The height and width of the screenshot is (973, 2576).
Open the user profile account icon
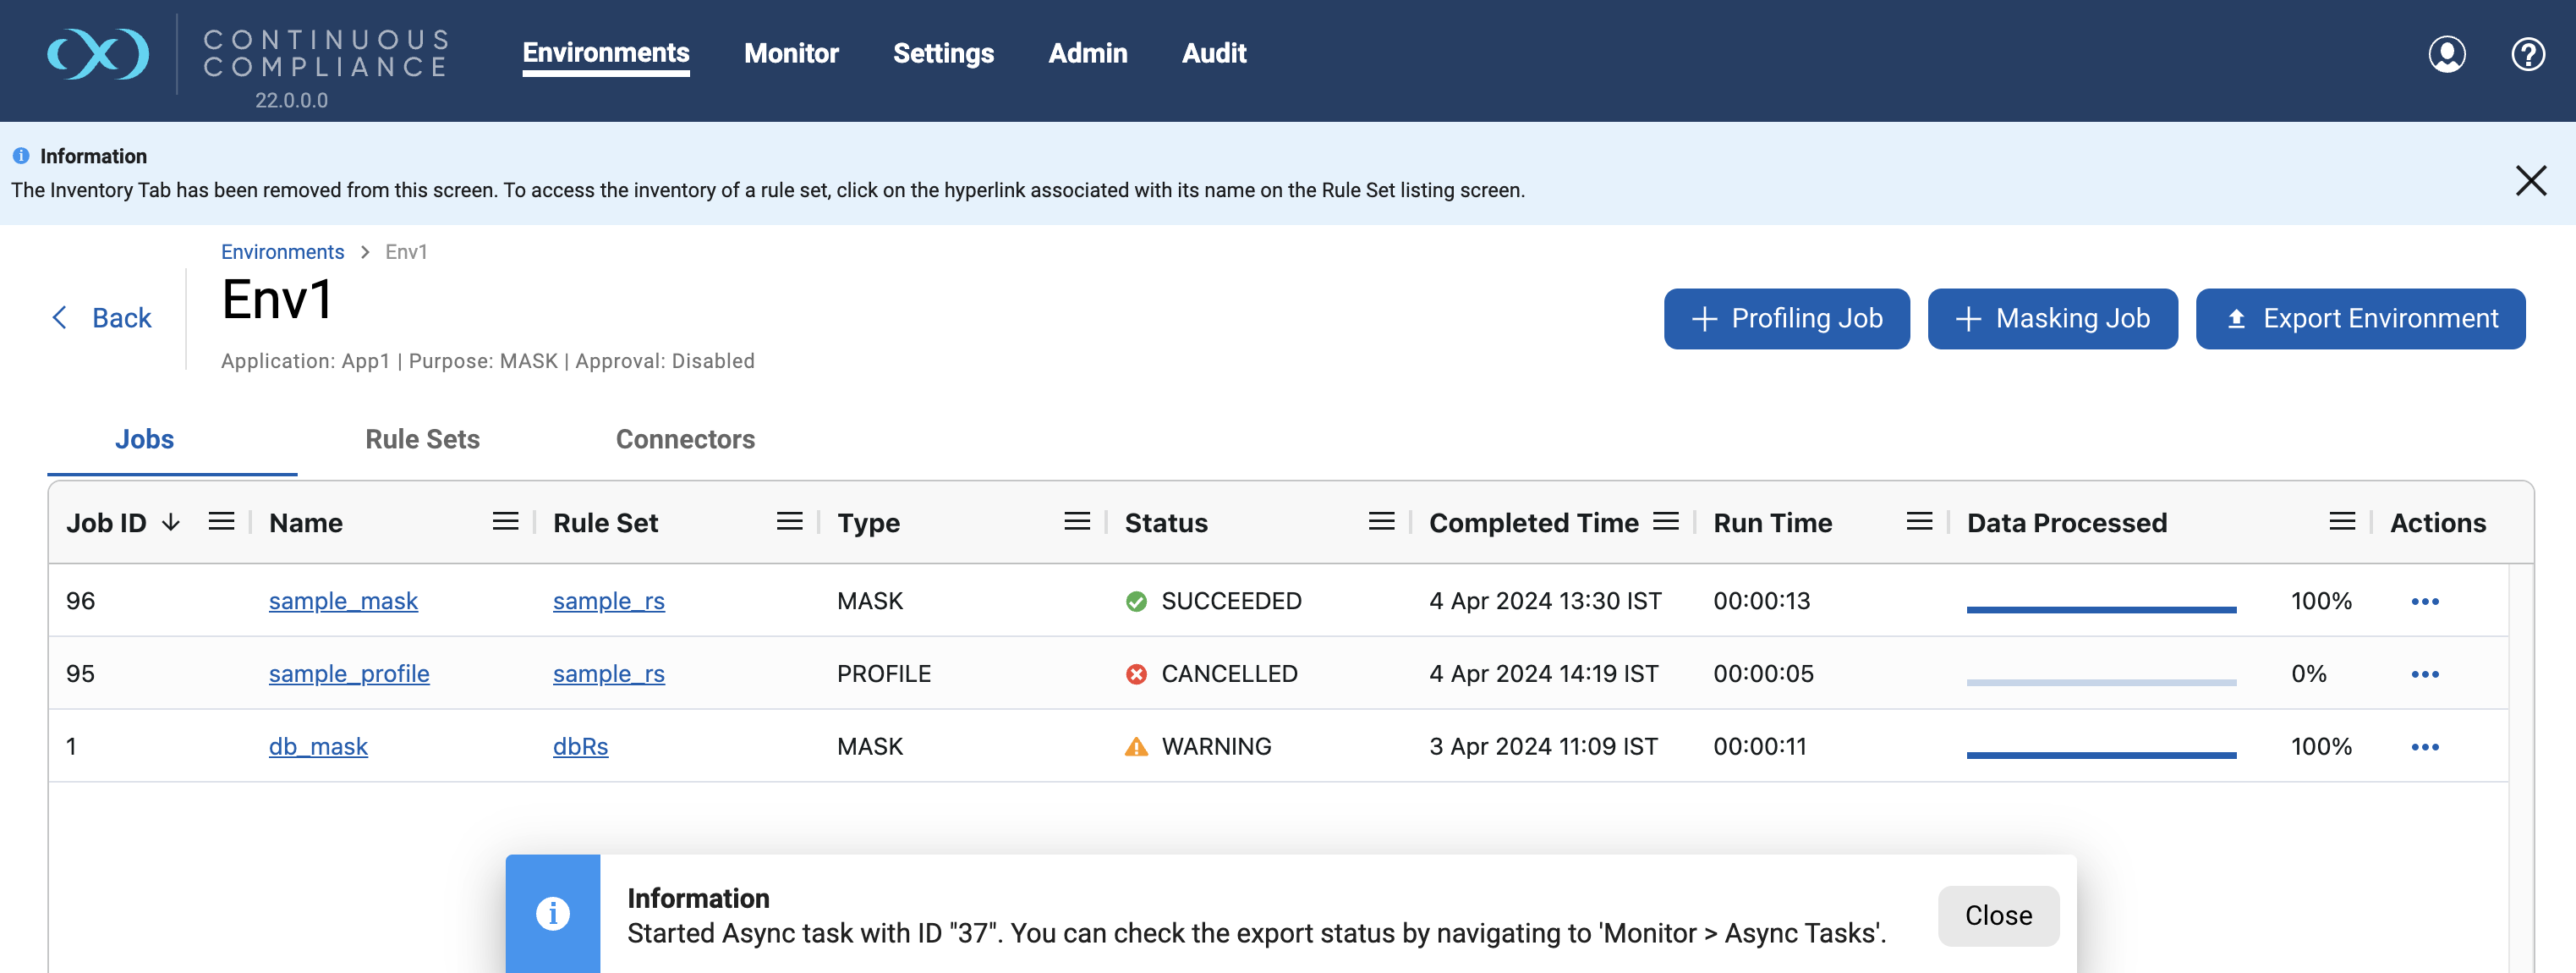pyautogui.click(x=2447, y=54)
